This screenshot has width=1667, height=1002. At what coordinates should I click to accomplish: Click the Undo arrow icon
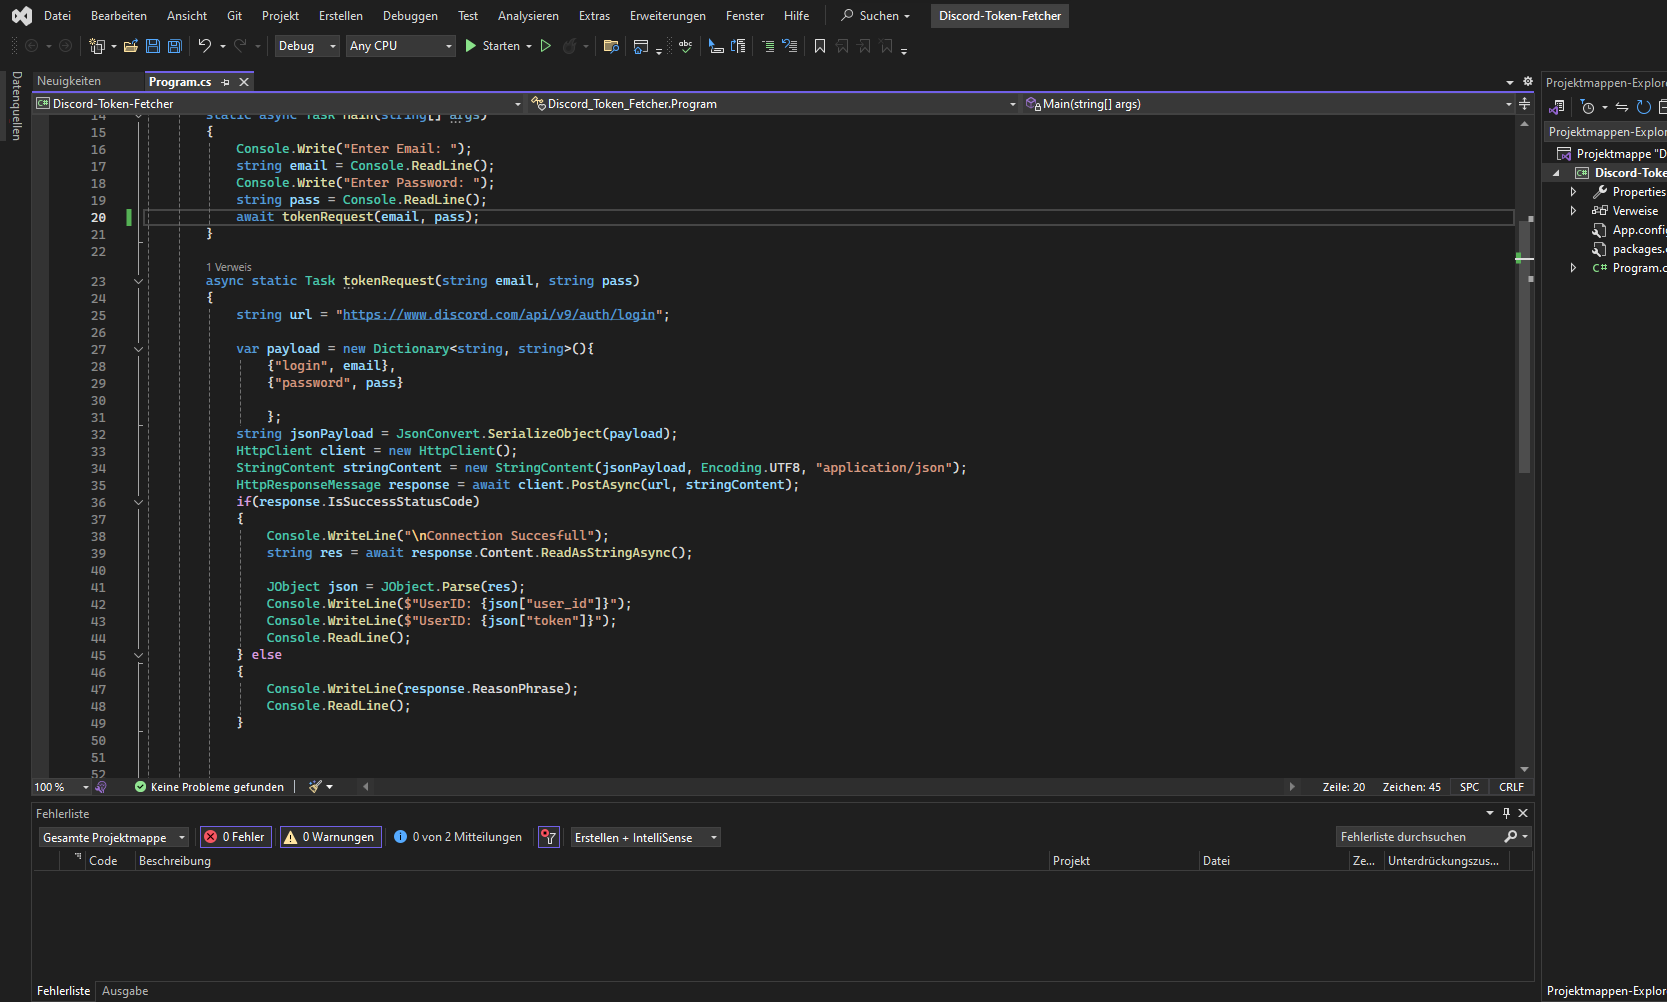[205, 46]
